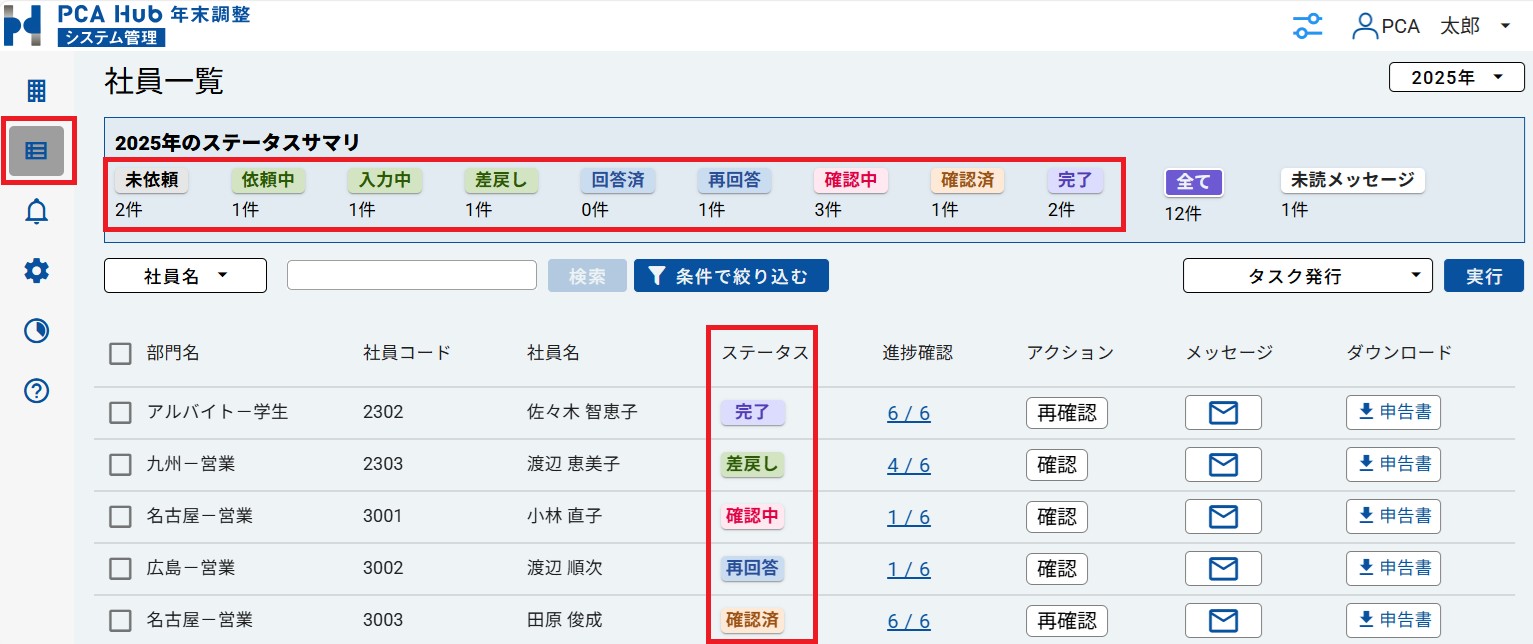Open settings gear in left sidebar

(x=37, y=270)
